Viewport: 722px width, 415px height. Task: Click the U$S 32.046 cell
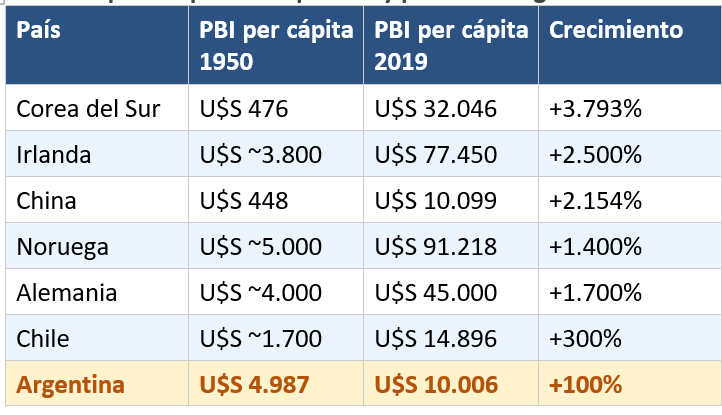pyautogui.click(x=436, y=108)
